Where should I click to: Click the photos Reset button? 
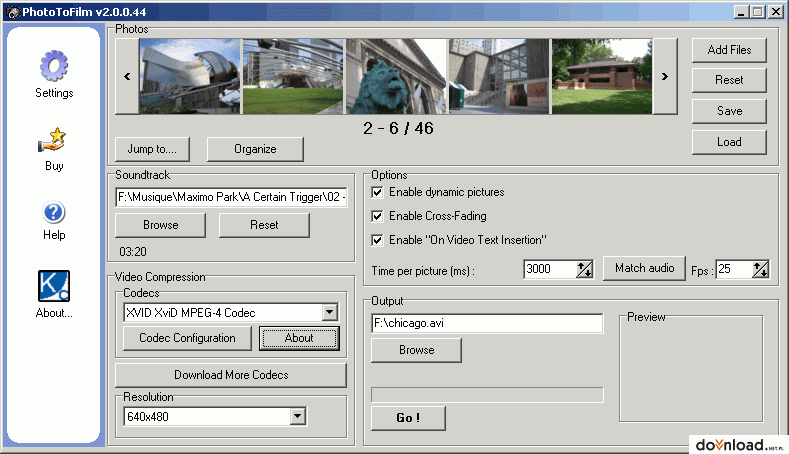click(729, 80)
